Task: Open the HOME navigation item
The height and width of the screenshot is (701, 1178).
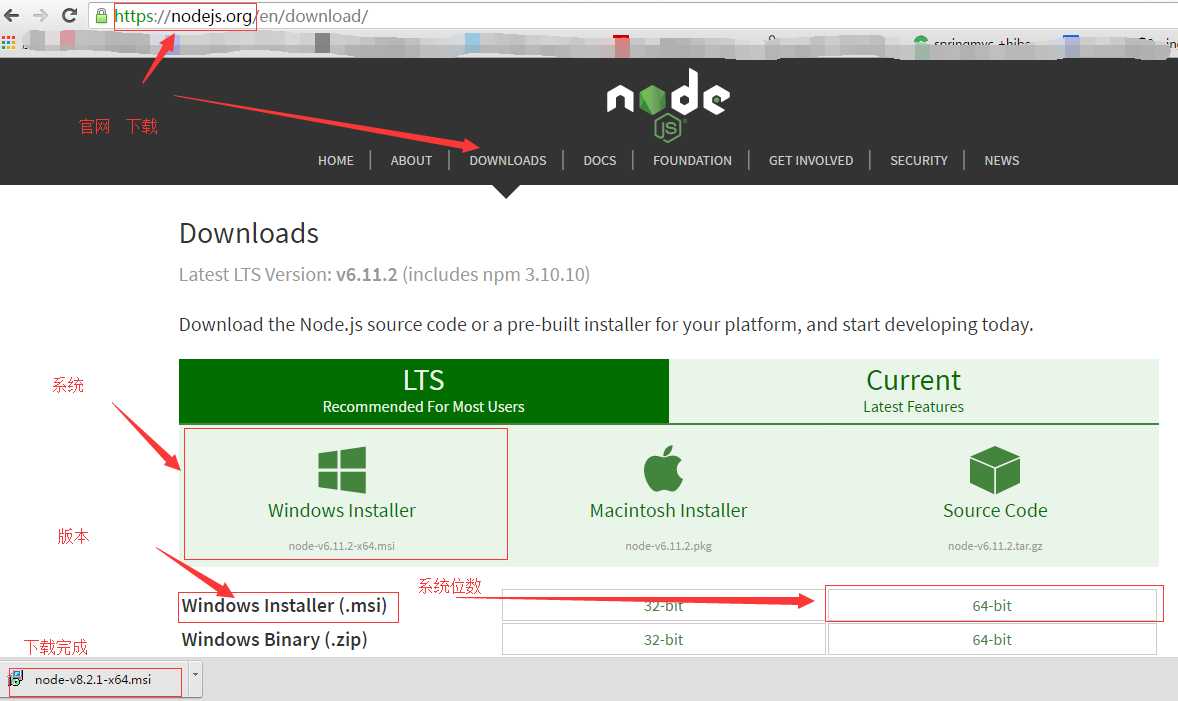Action: (x=336, y=161)
